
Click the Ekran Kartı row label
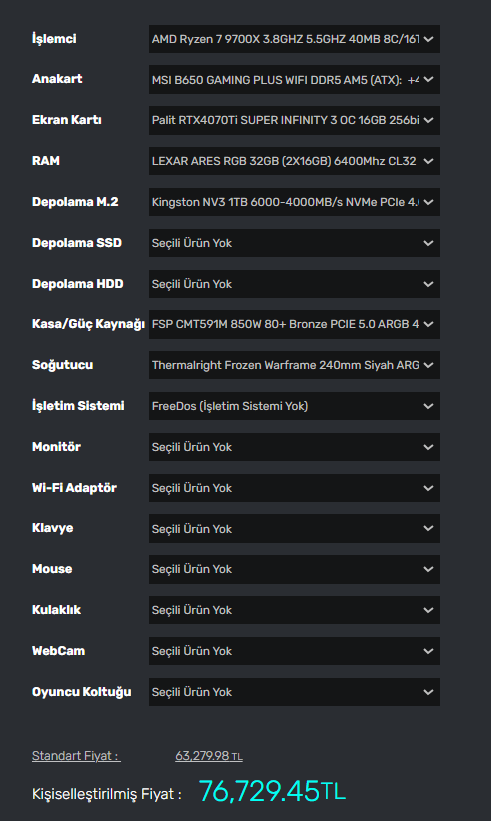(66, 120)
